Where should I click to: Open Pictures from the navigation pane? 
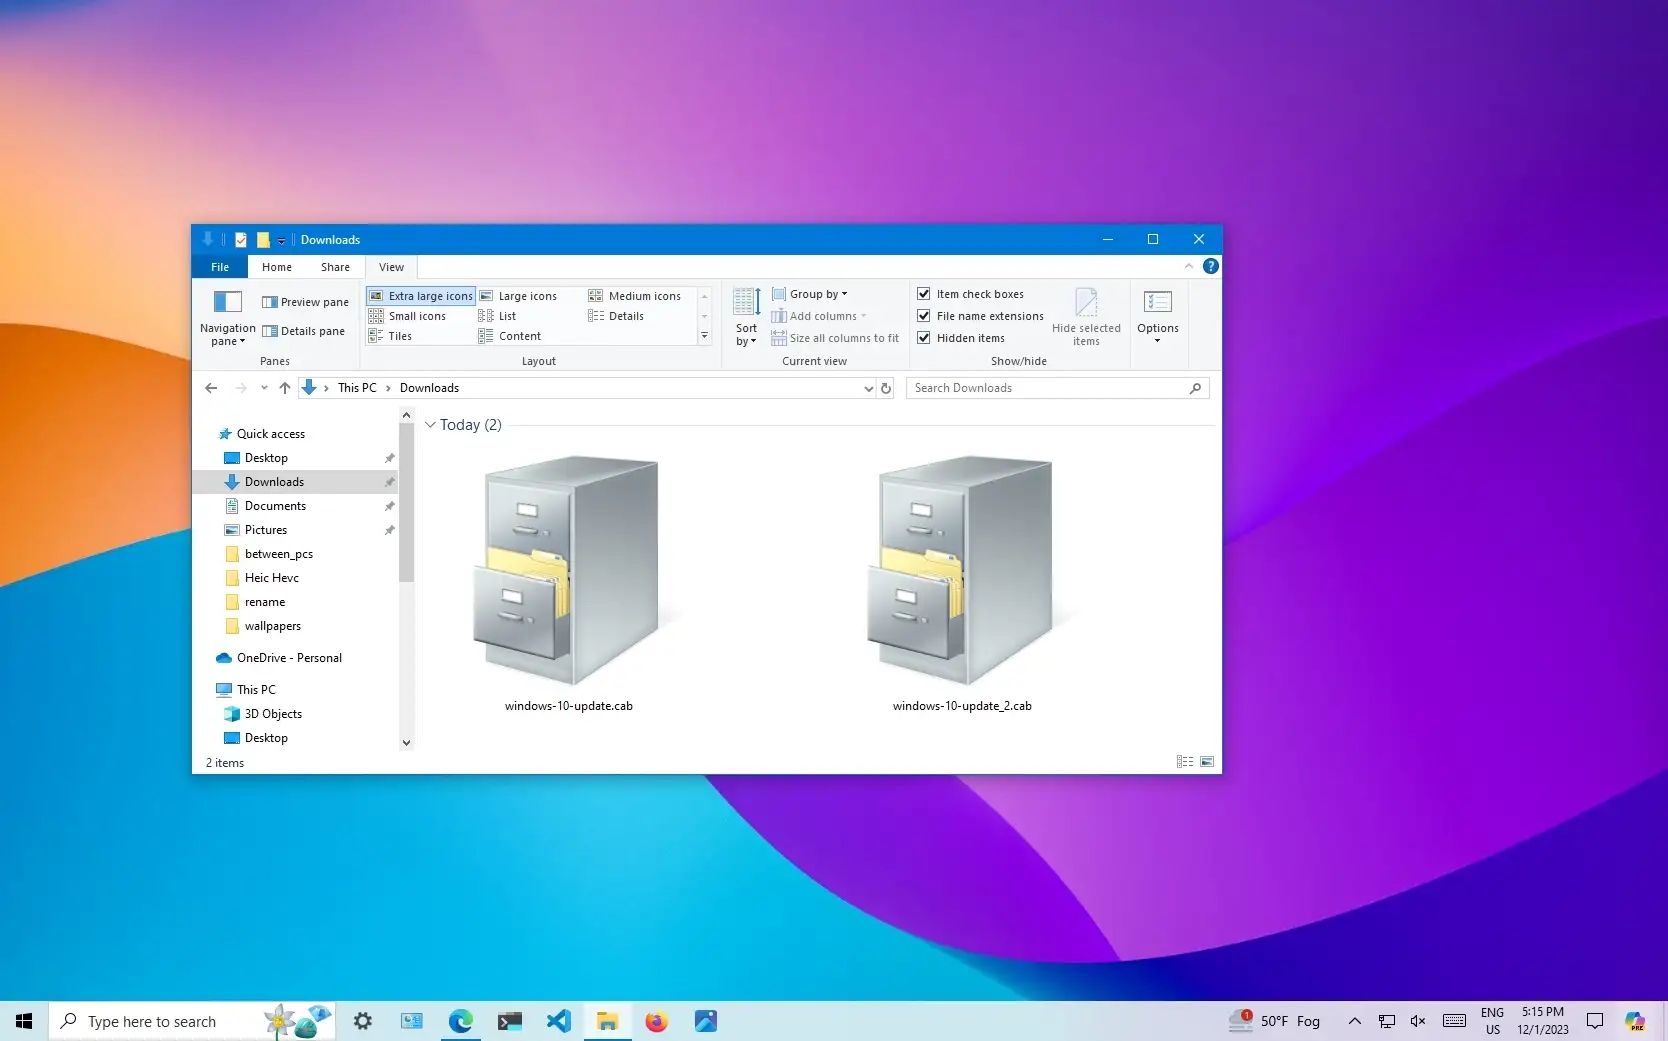click(x=264, y=530)
